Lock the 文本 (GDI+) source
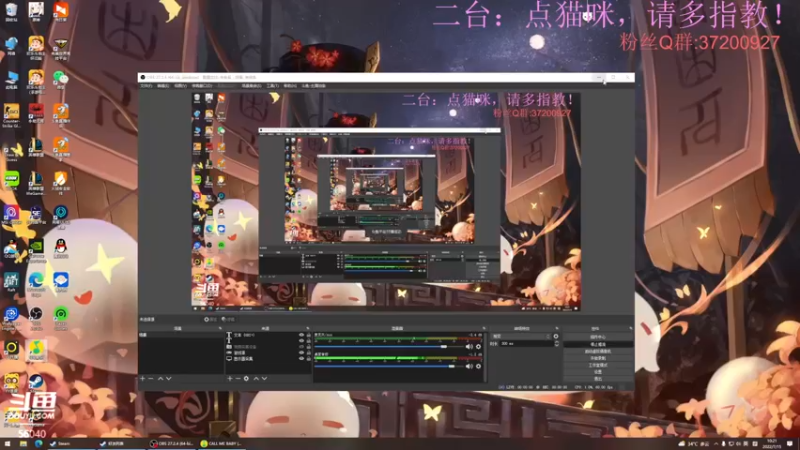Screen dimensions: 800x450 click(x=309, y=335)
